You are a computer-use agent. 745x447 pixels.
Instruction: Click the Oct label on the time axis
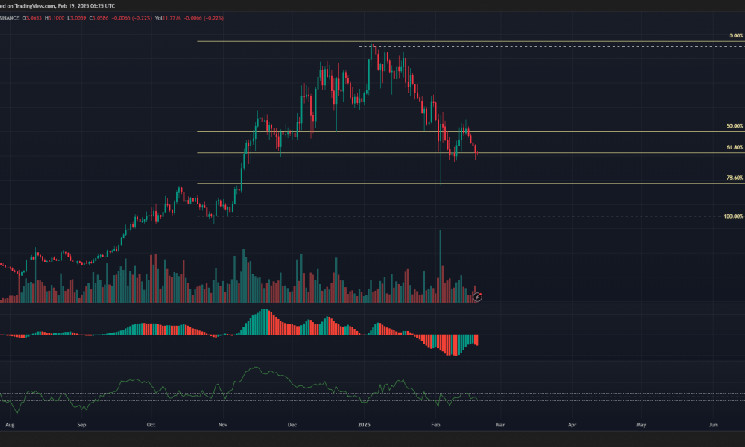click(x=151, y=425)
